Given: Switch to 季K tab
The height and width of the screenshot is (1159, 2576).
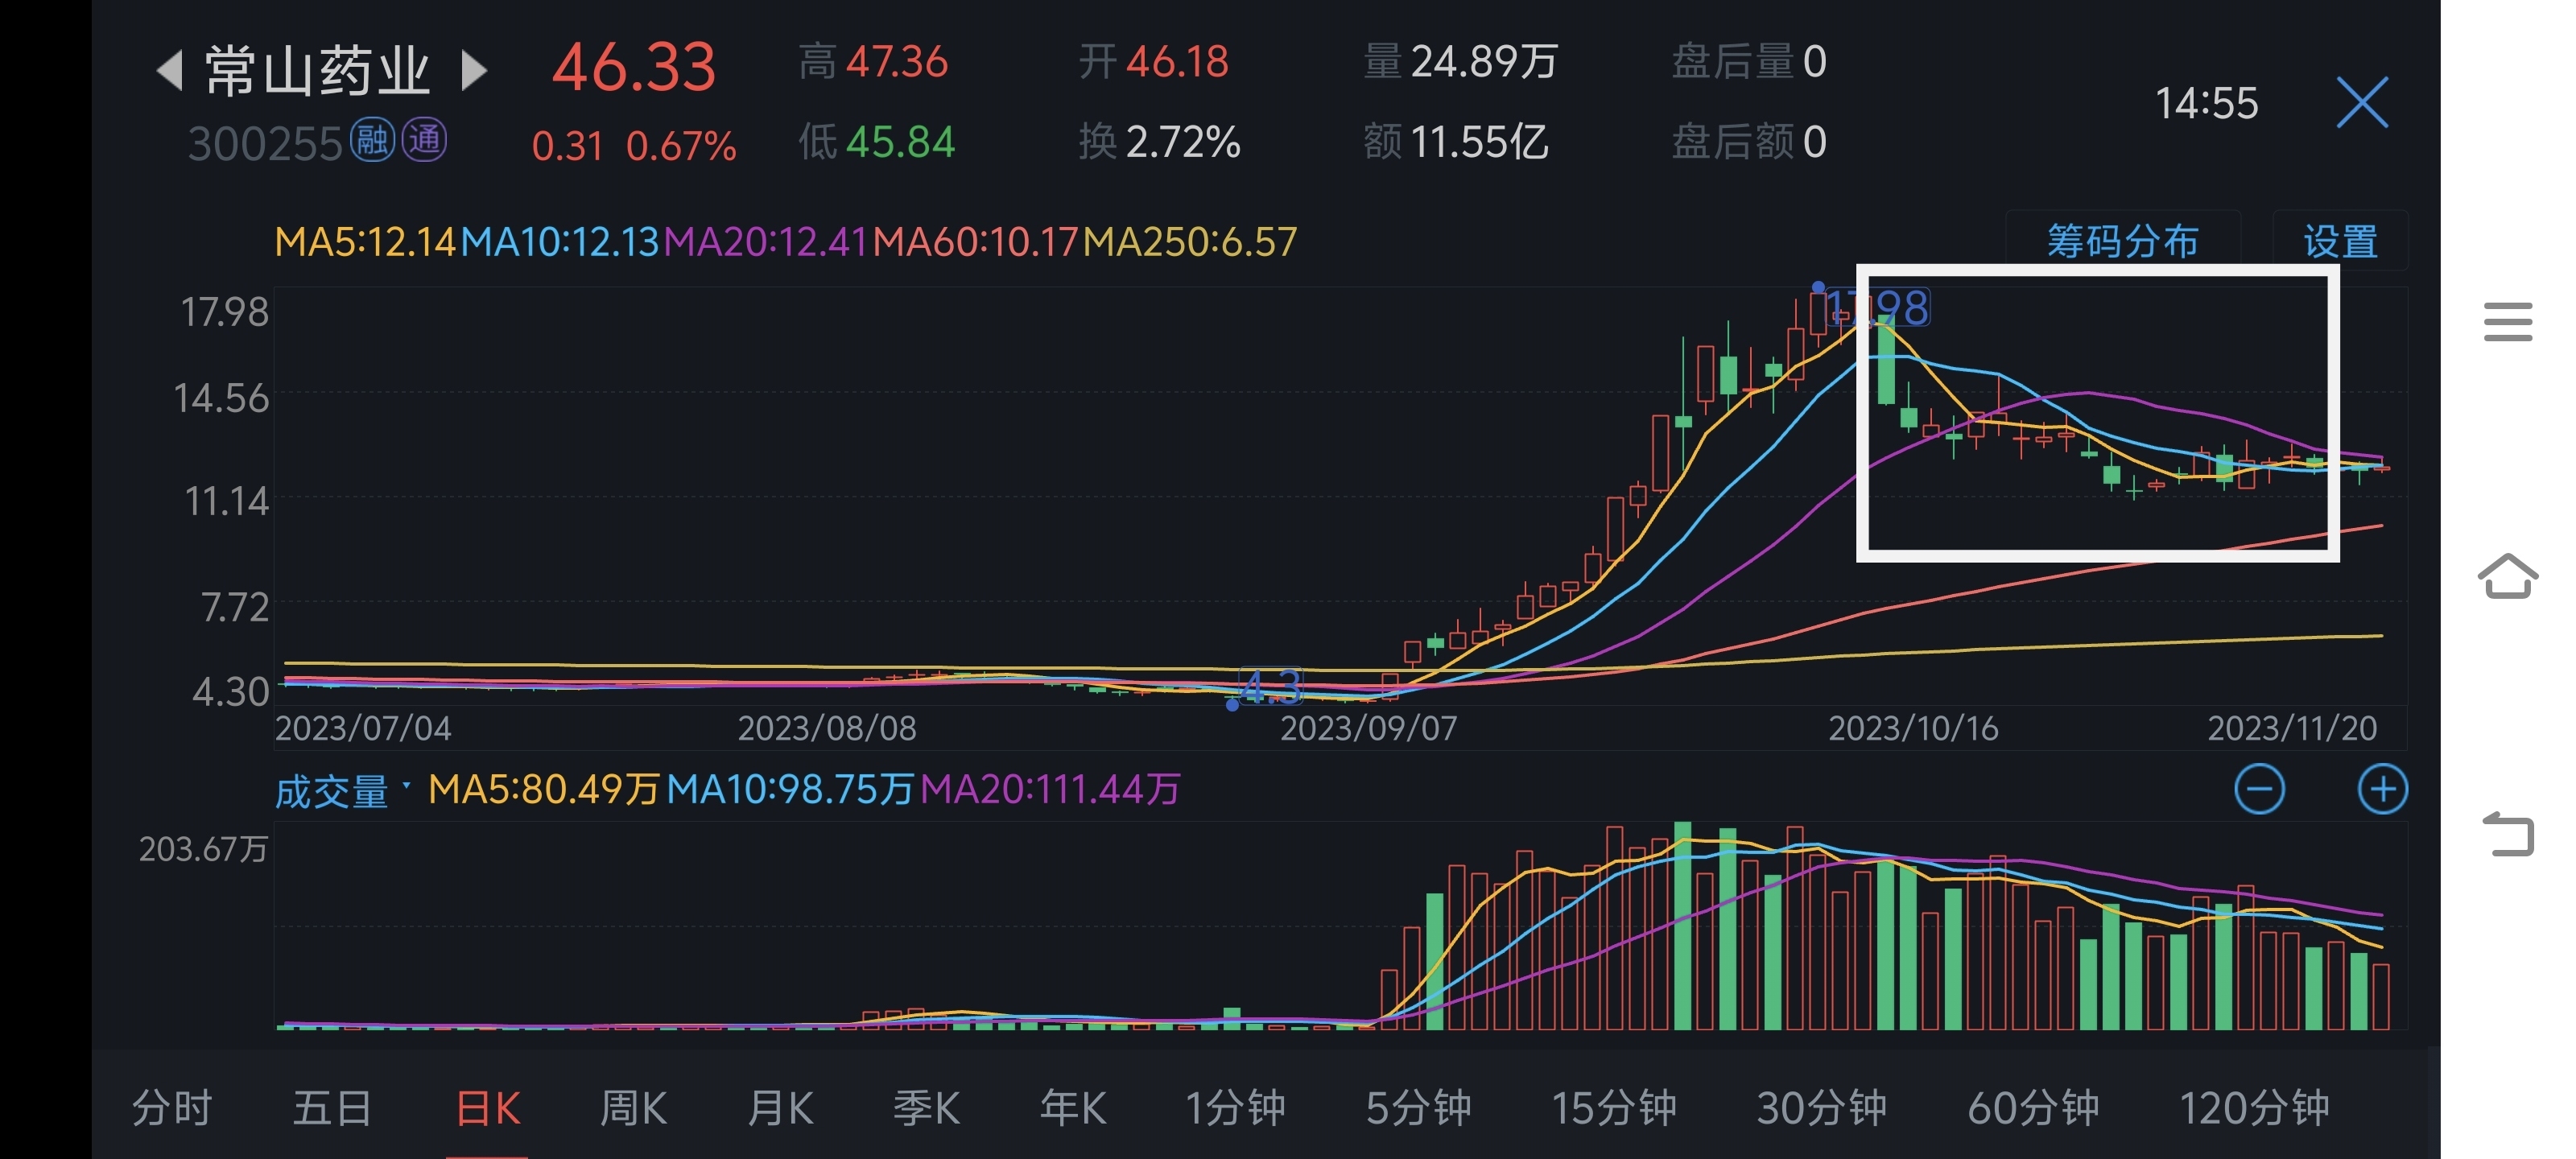Looking at the screenshot, I should coord(926,1107).
